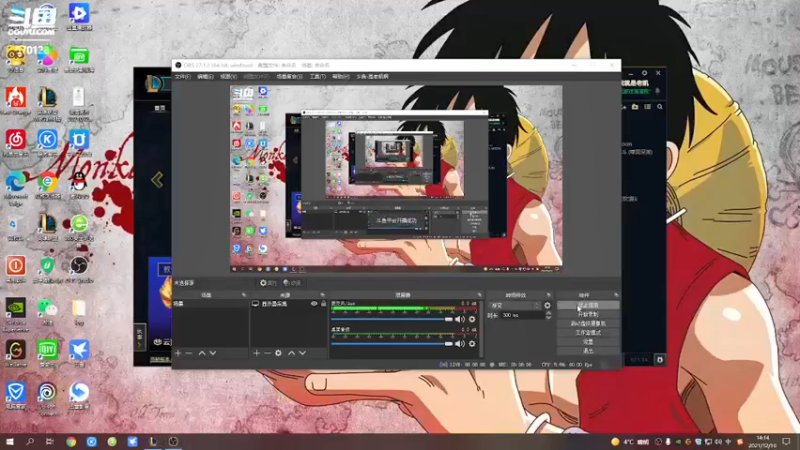Open the notification center in the taskbar
This screenshot has height=450, width=800.
[x=786, y=441]
